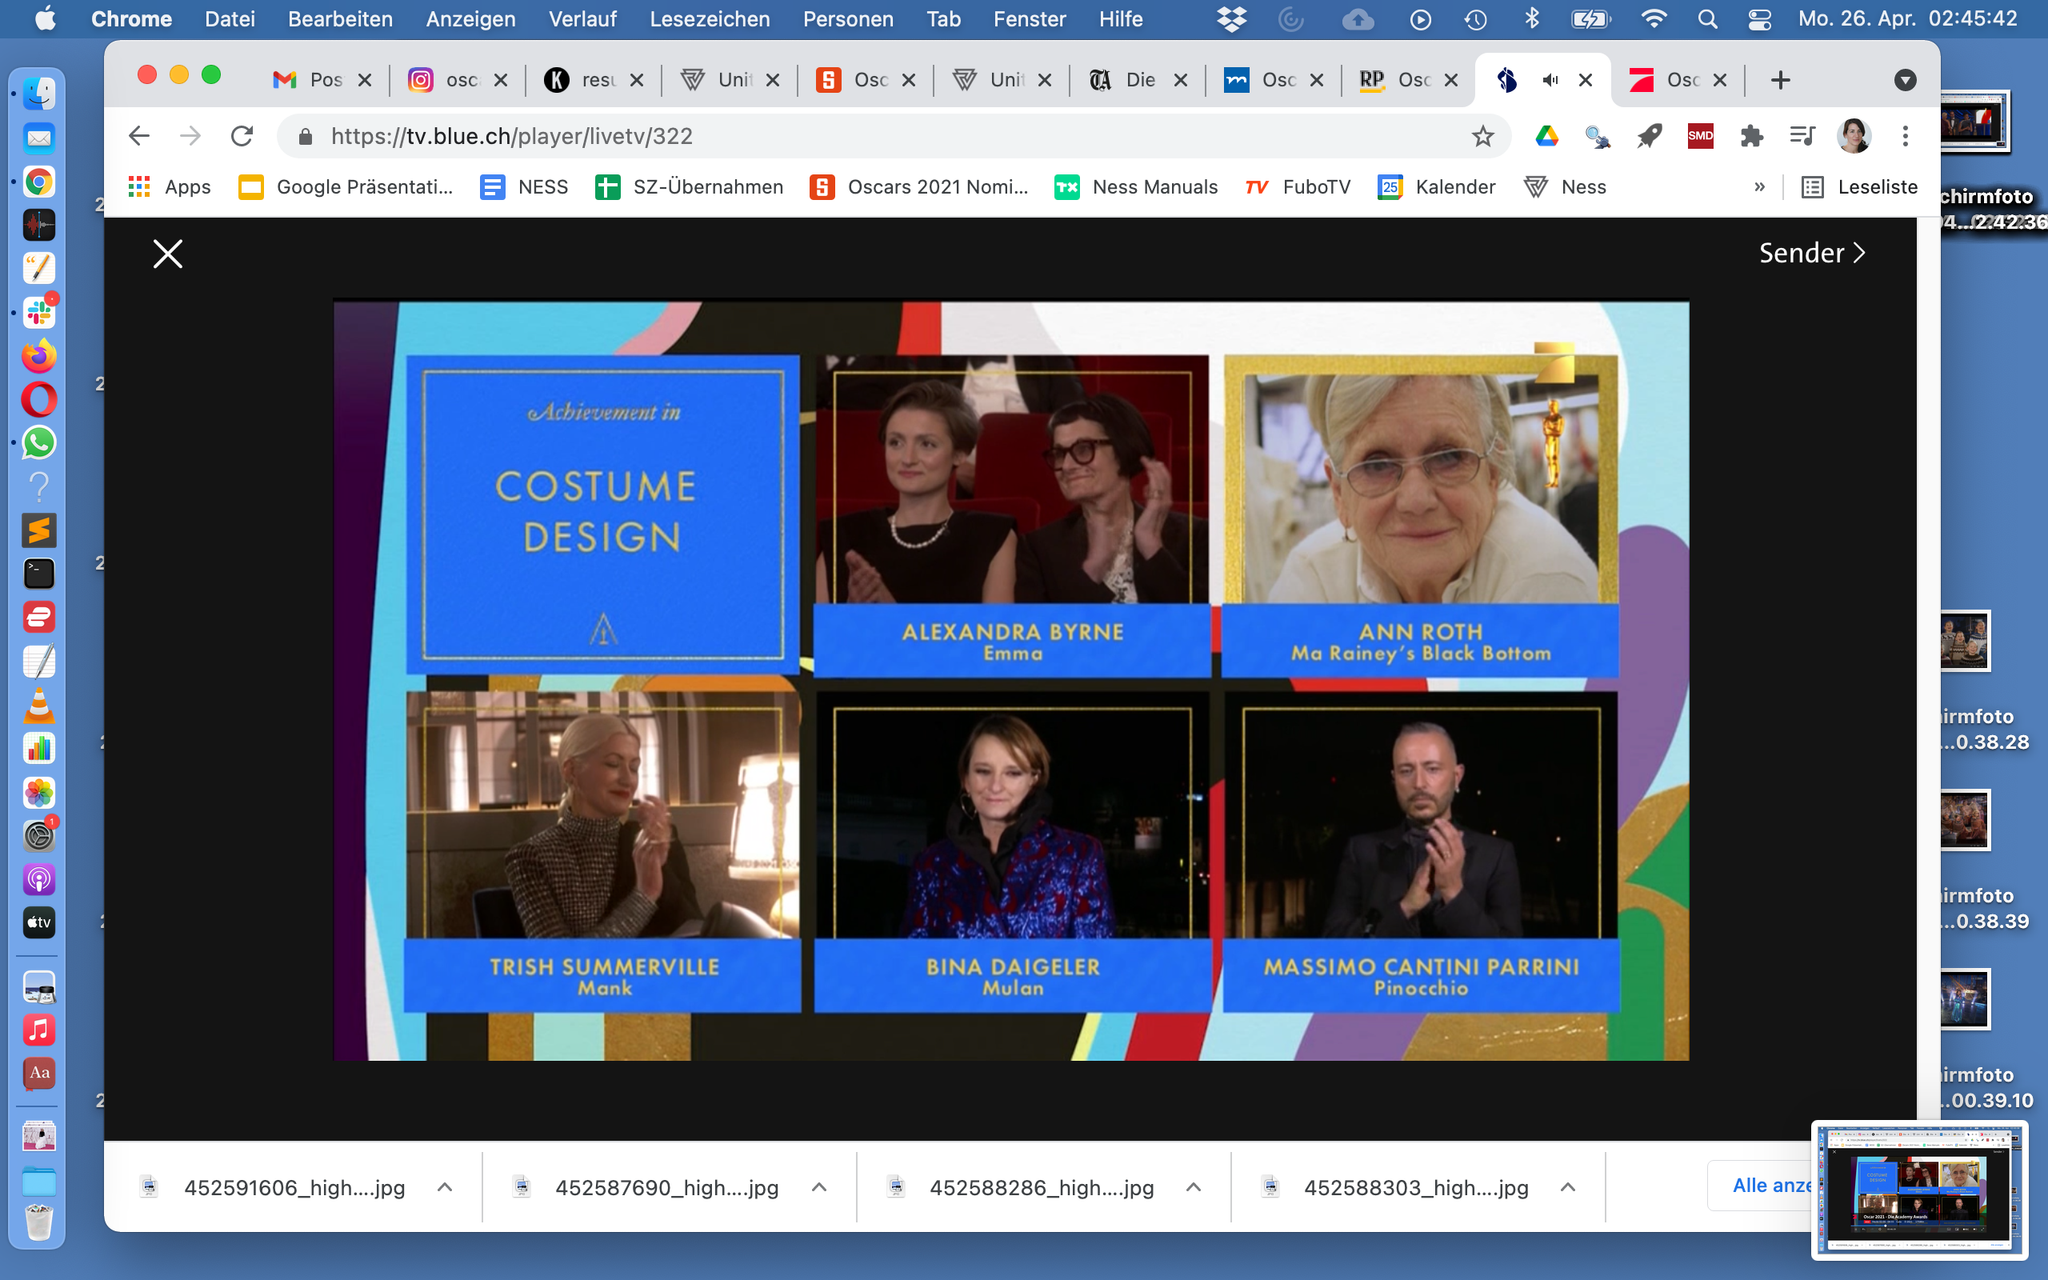Show hidden bookmarks with double chevron
Image resolution: width=2048 pixels, height=1280 pixels.
(x=1759, y=187)
